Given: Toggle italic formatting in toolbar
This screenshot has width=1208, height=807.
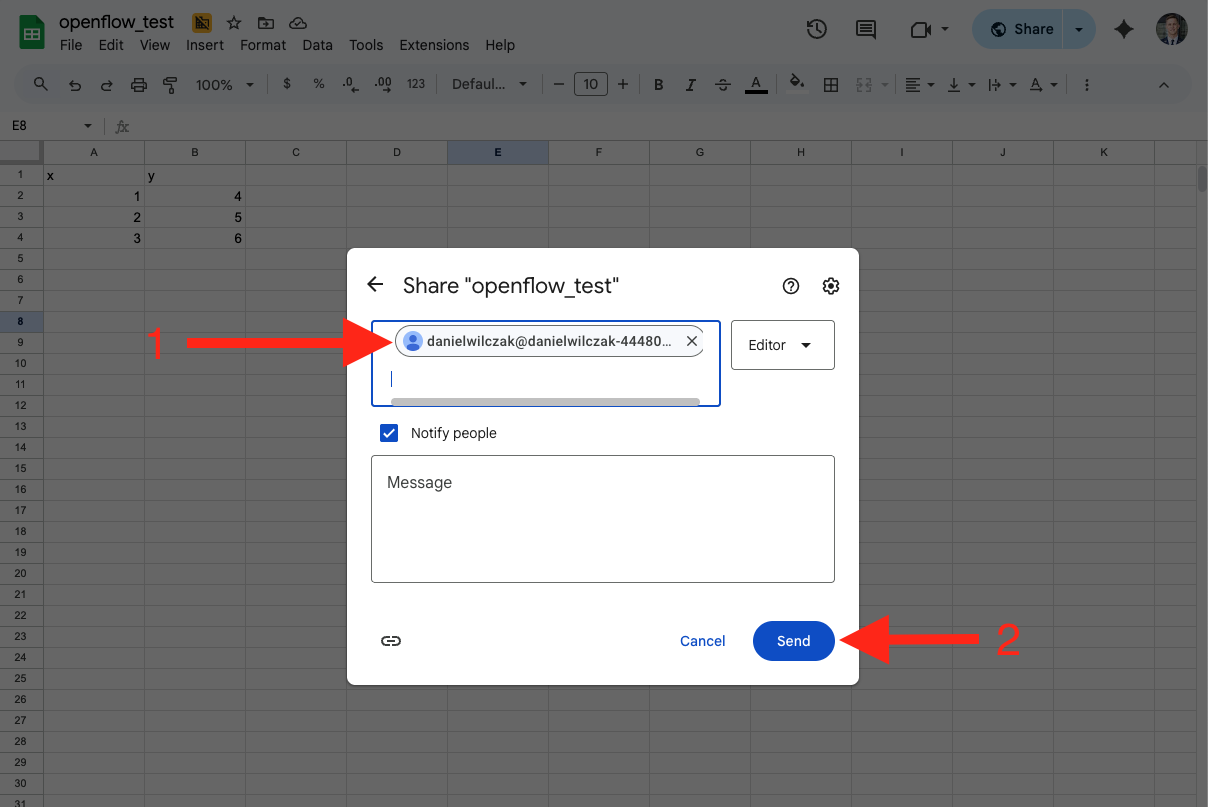Looking at the screenshot, I should pos(690,85).
